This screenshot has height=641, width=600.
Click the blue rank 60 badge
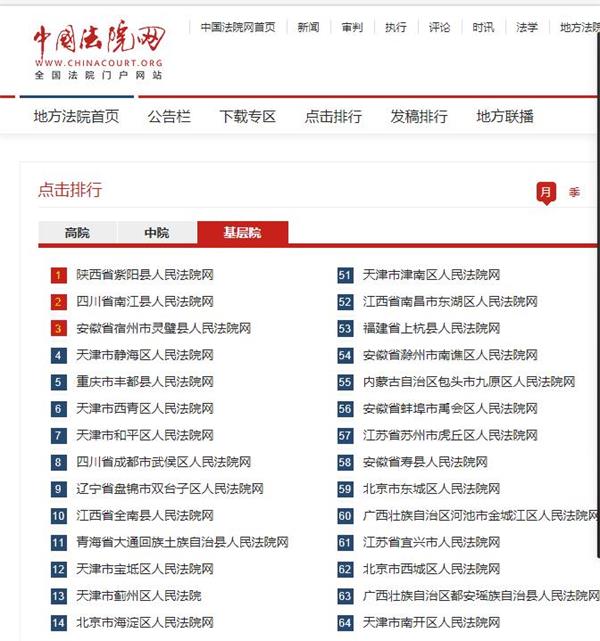(345, 516)
